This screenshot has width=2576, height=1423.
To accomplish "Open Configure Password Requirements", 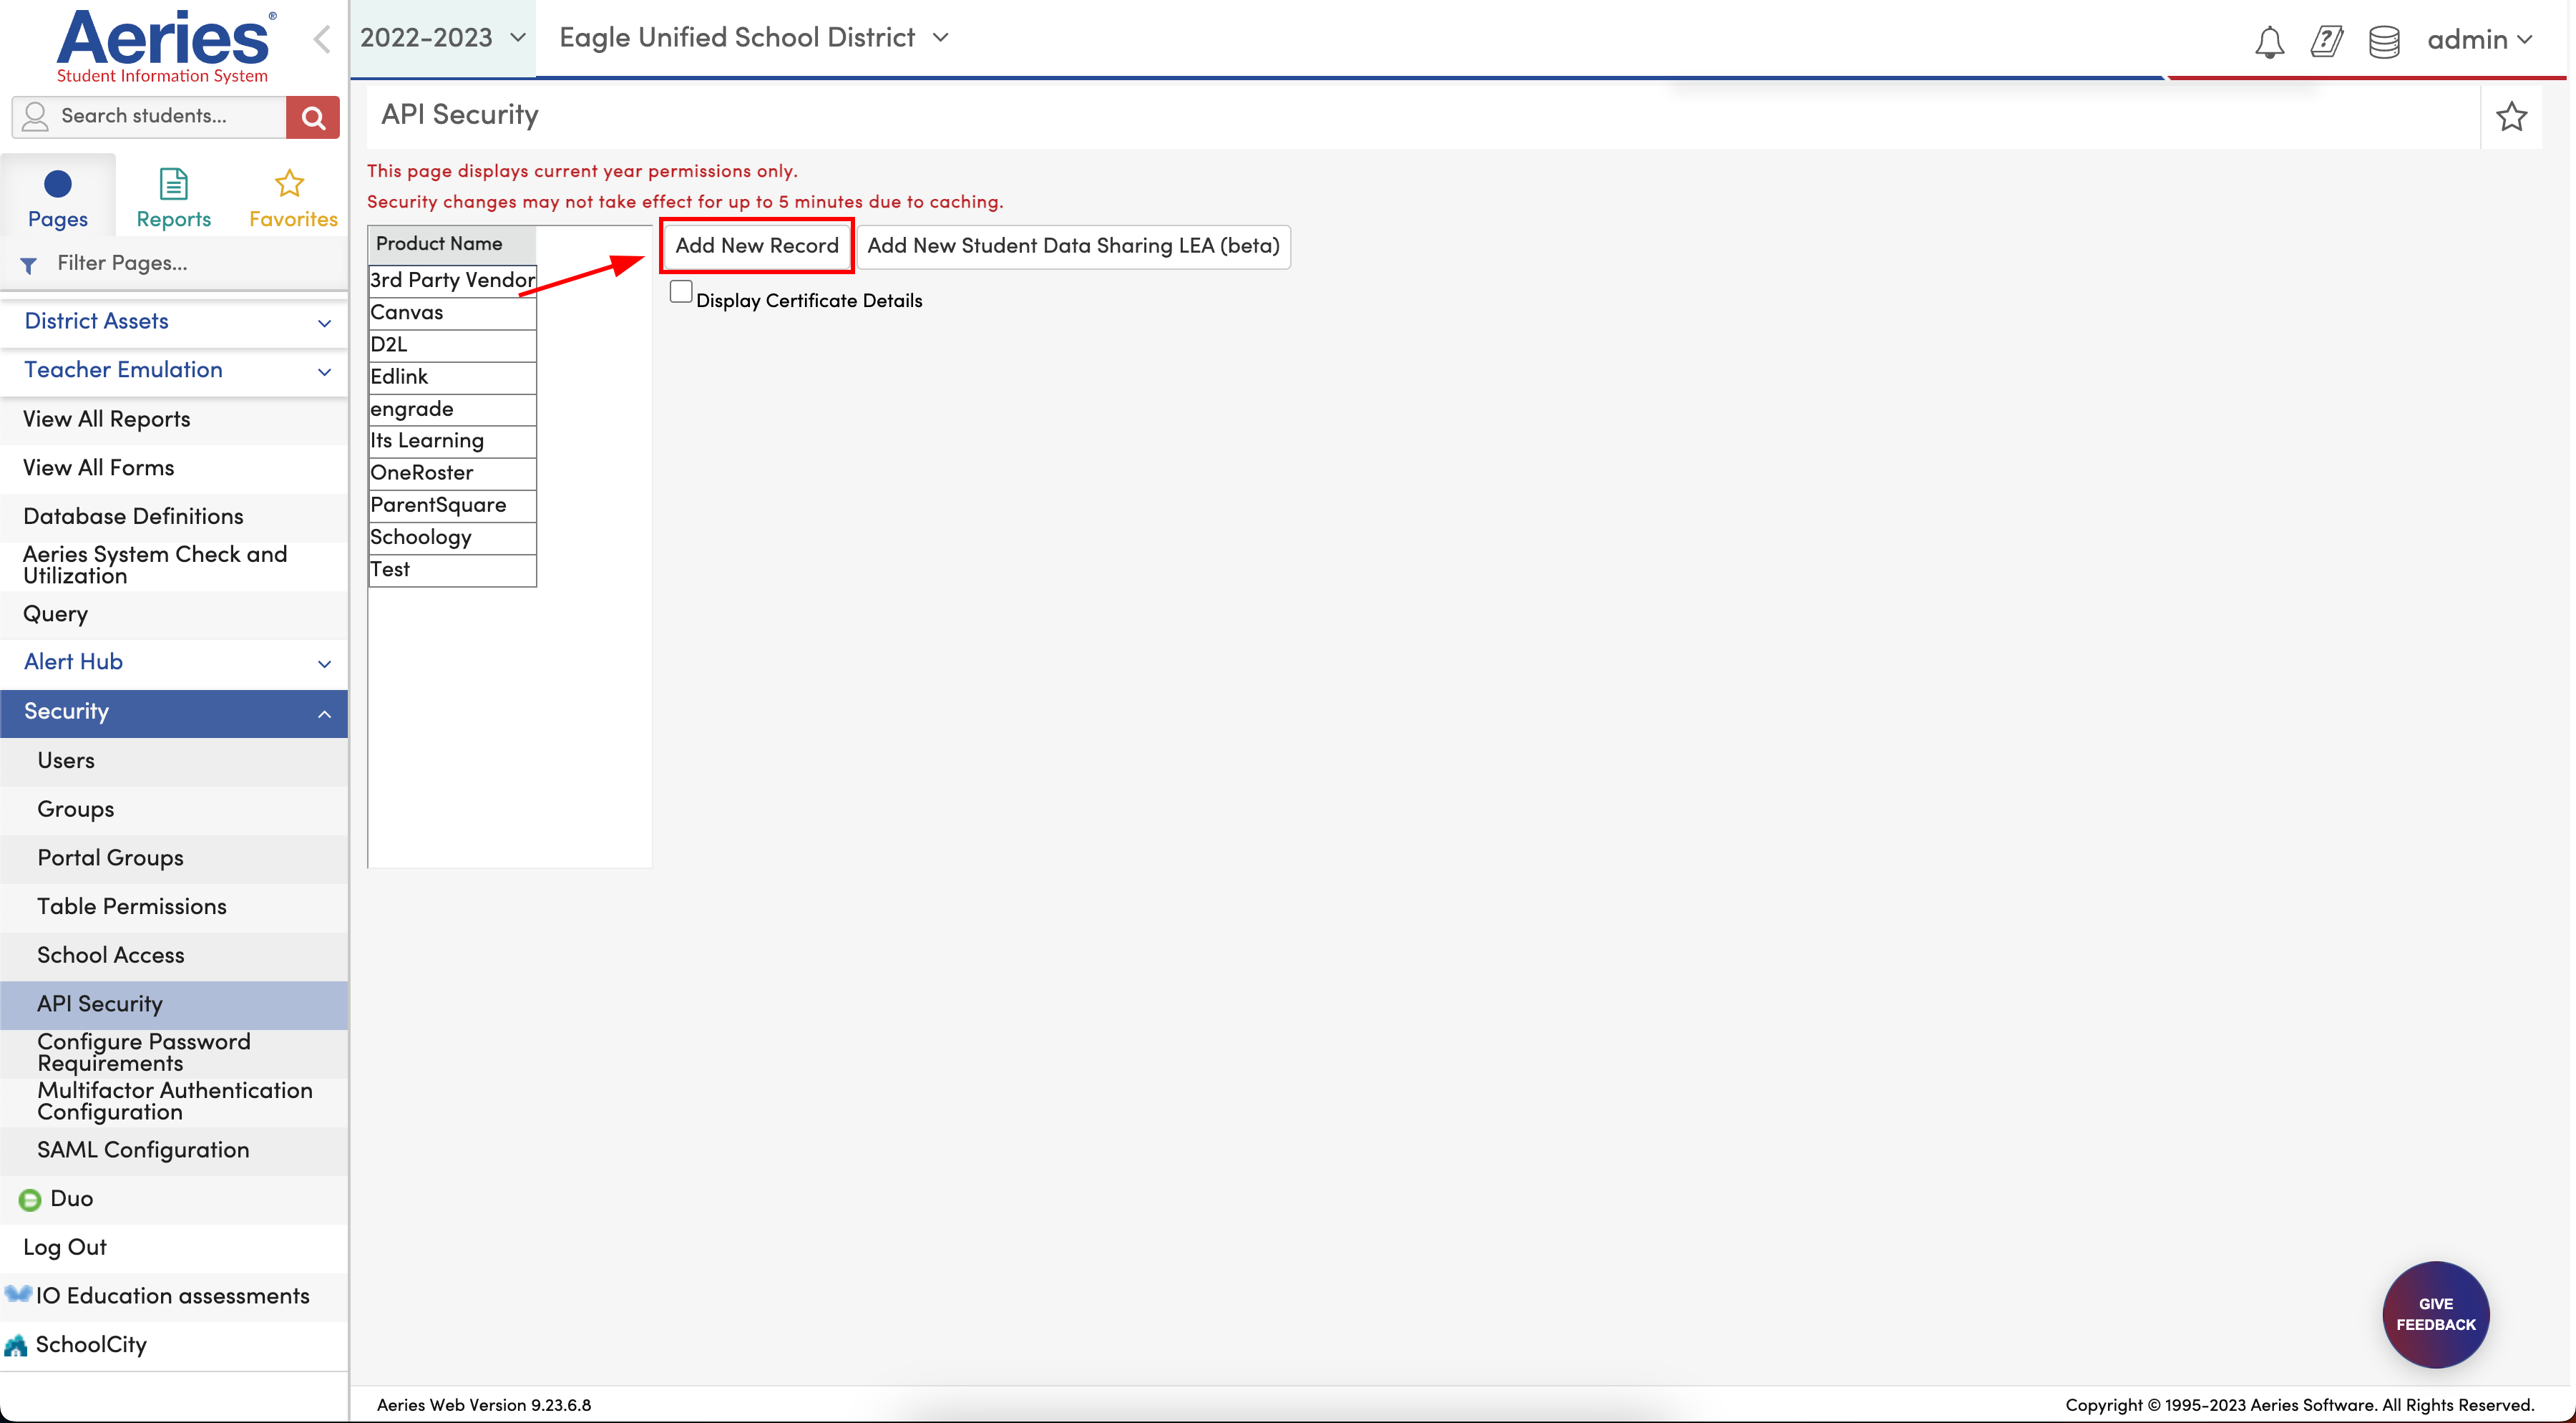I will tap(174, 1053).
